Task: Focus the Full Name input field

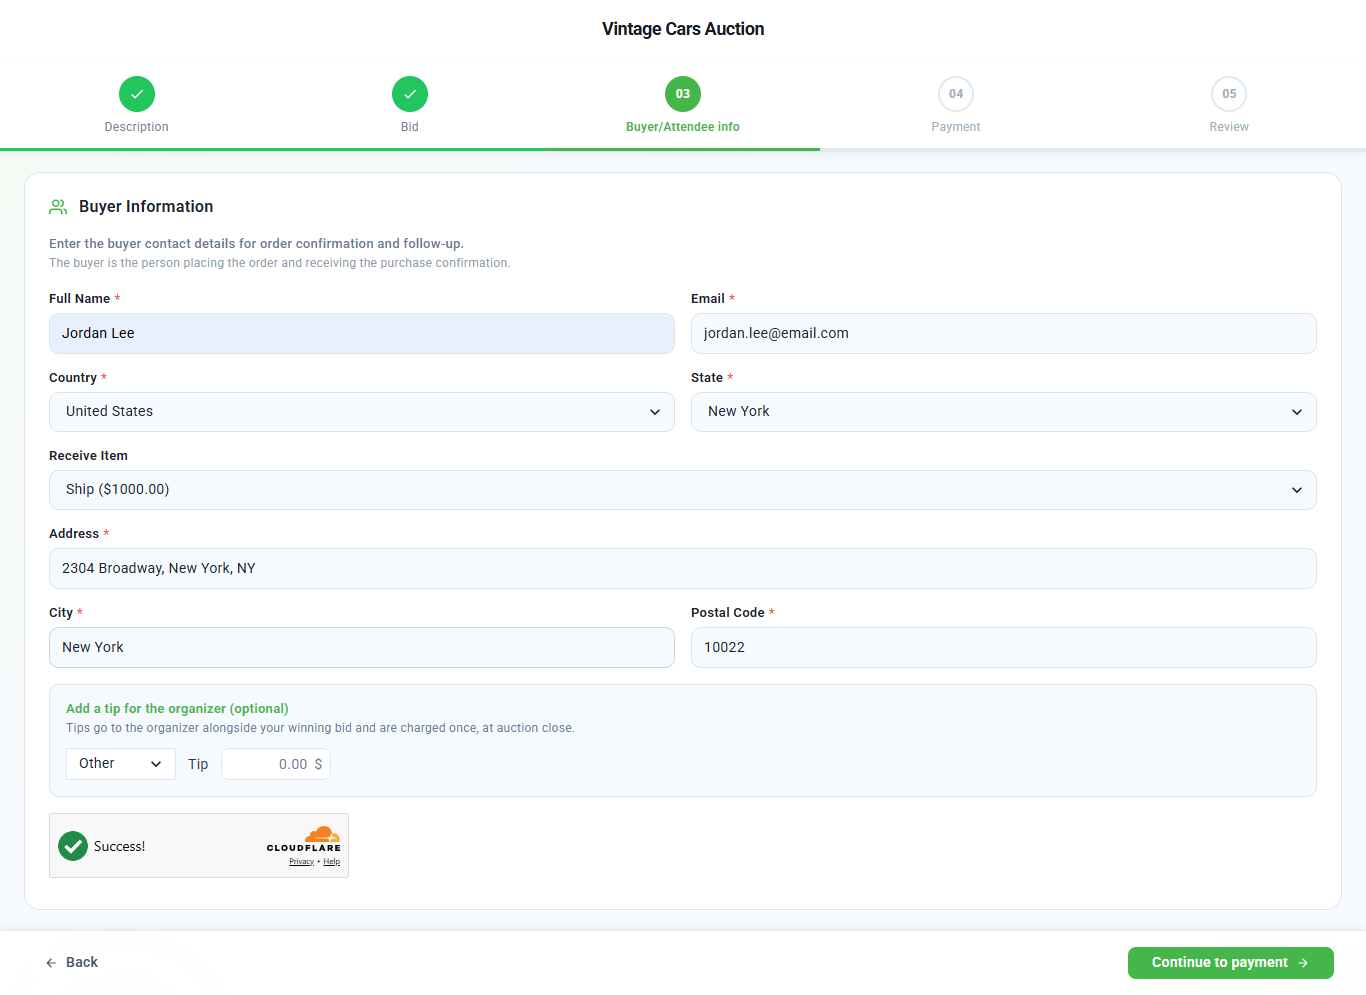Action: (362, 334)
